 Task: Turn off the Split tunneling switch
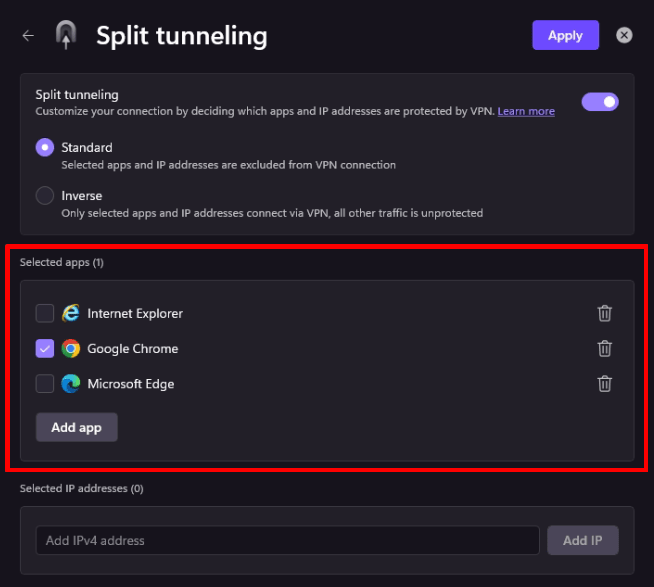pos(600,102)
